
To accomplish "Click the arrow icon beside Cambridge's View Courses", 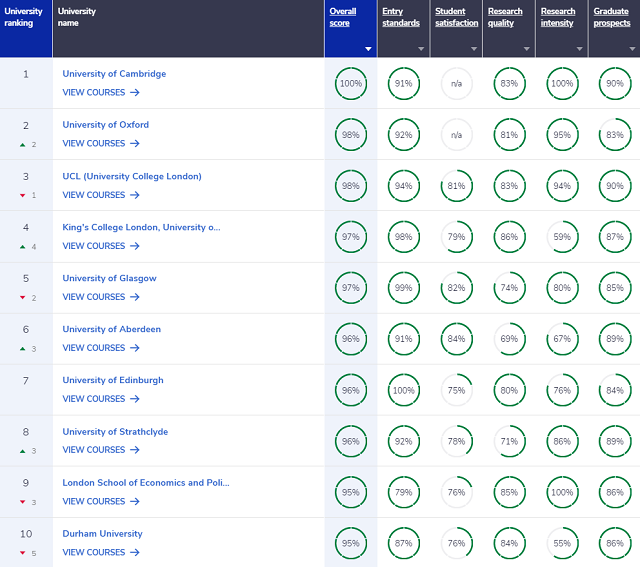I will 135,93.
